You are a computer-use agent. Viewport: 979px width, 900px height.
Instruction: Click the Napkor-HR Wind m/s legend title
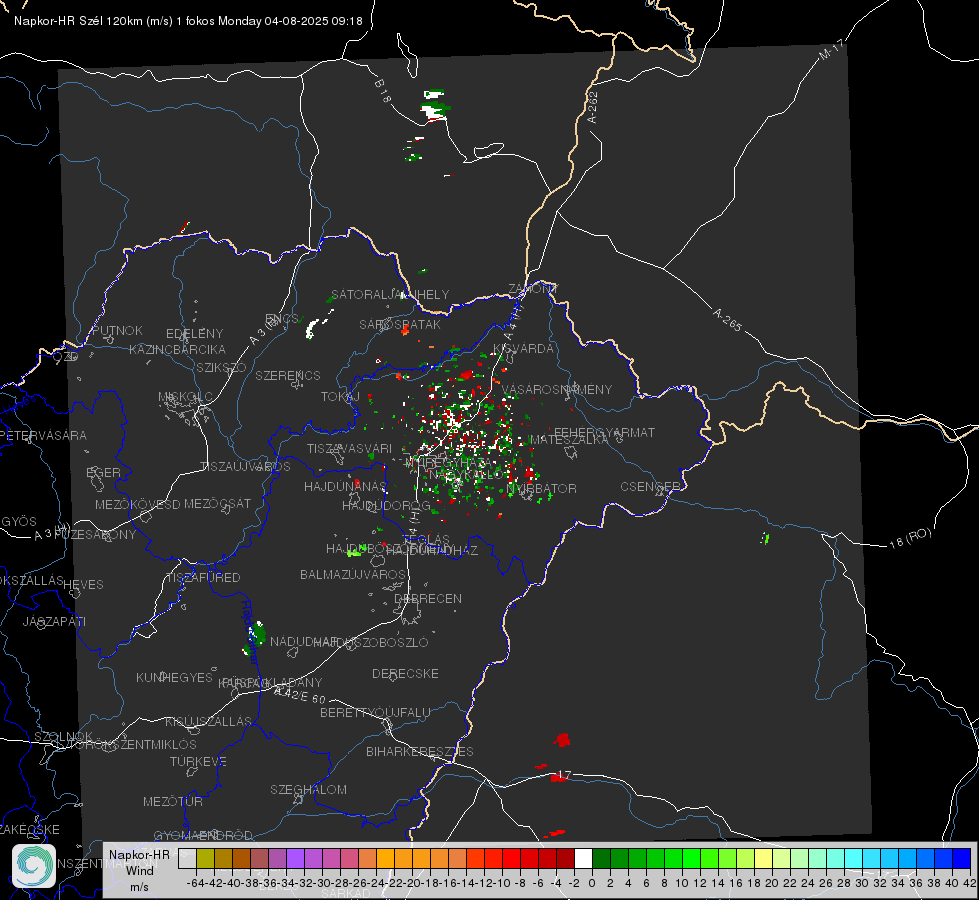[139, 870]
